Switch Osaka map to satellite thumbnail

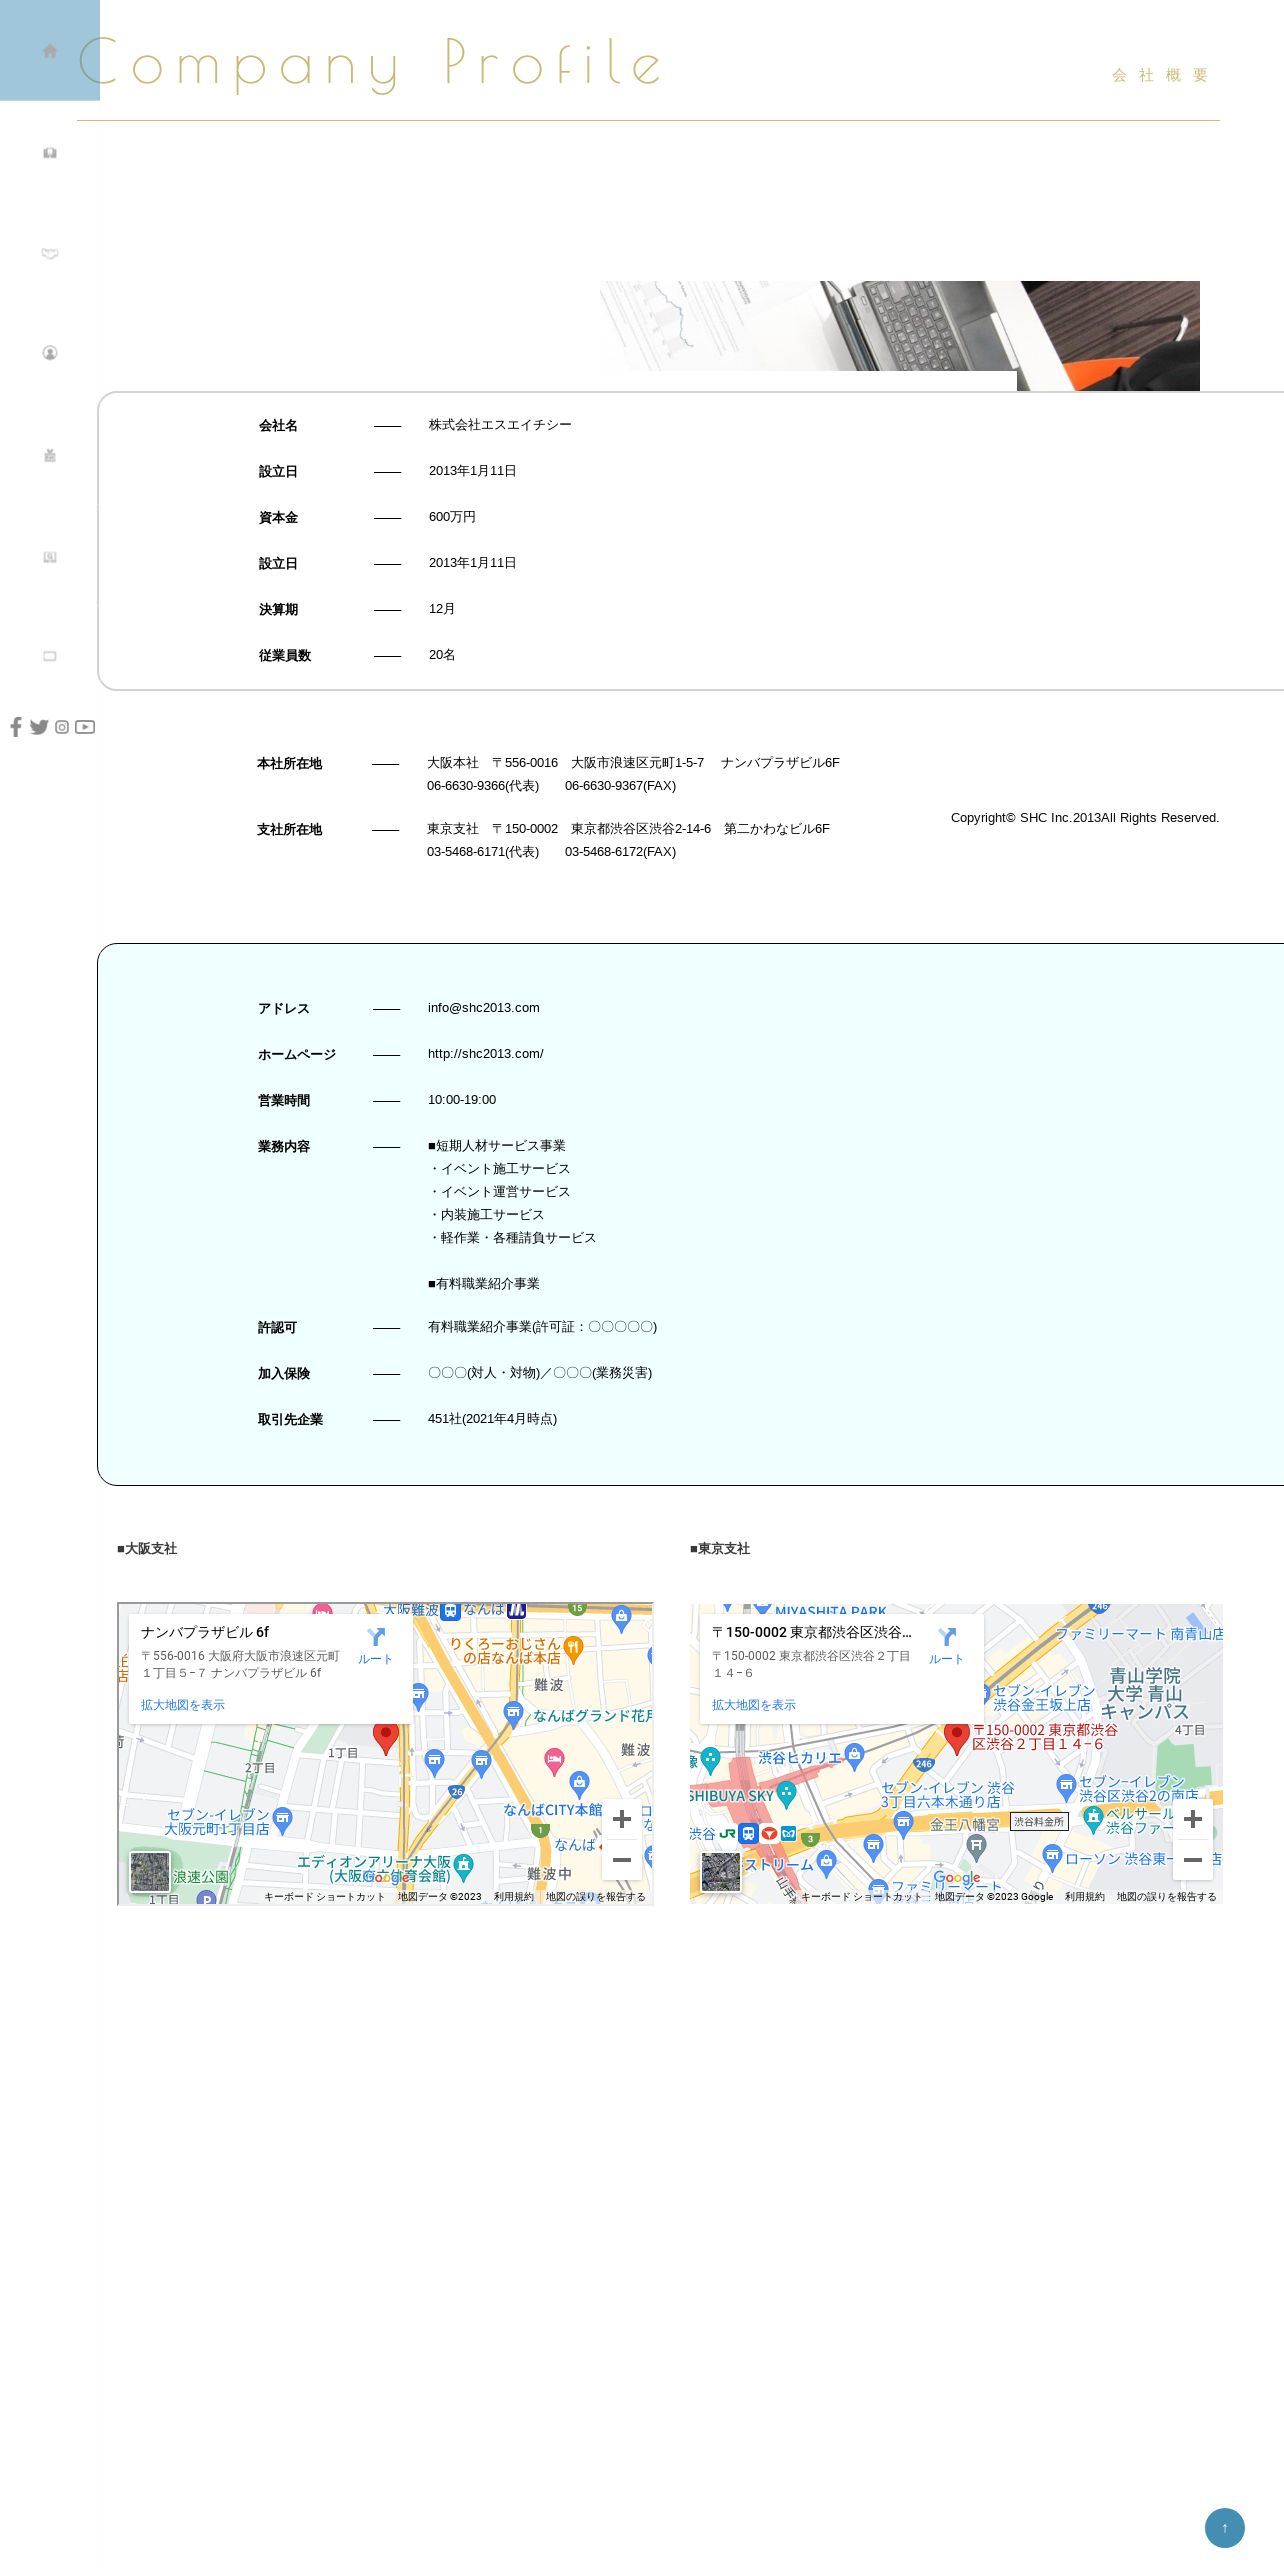click(x=150, y=1872)
